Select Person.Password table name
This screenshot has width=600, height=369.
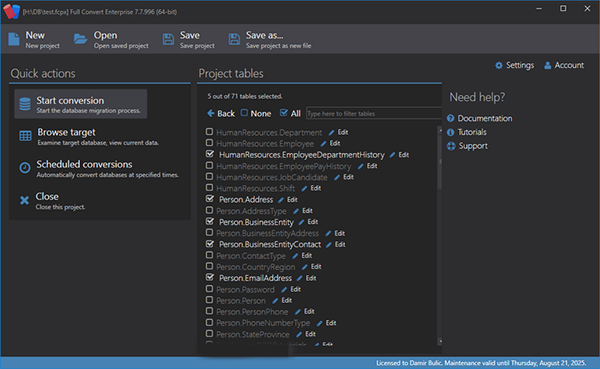pyautogui.click(x=245, y=290)
